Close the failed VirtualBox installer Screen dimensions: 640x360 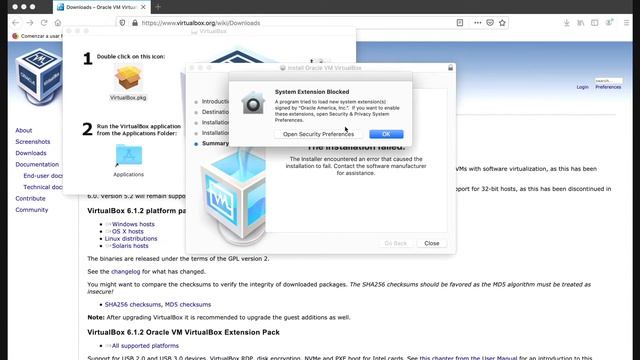point(431,243)
